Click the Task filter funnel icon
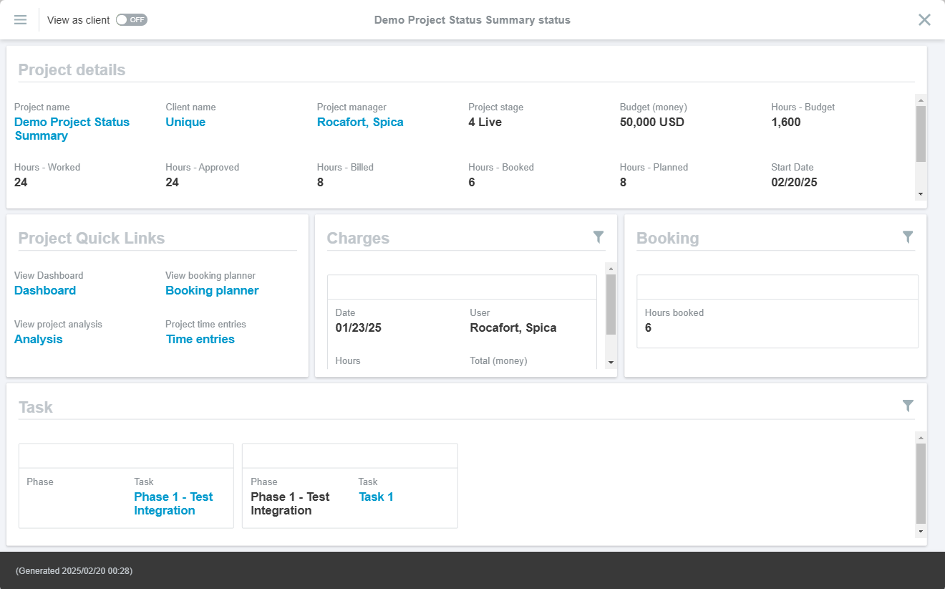This screenshot has height=590, width=946. coord(907,406)
